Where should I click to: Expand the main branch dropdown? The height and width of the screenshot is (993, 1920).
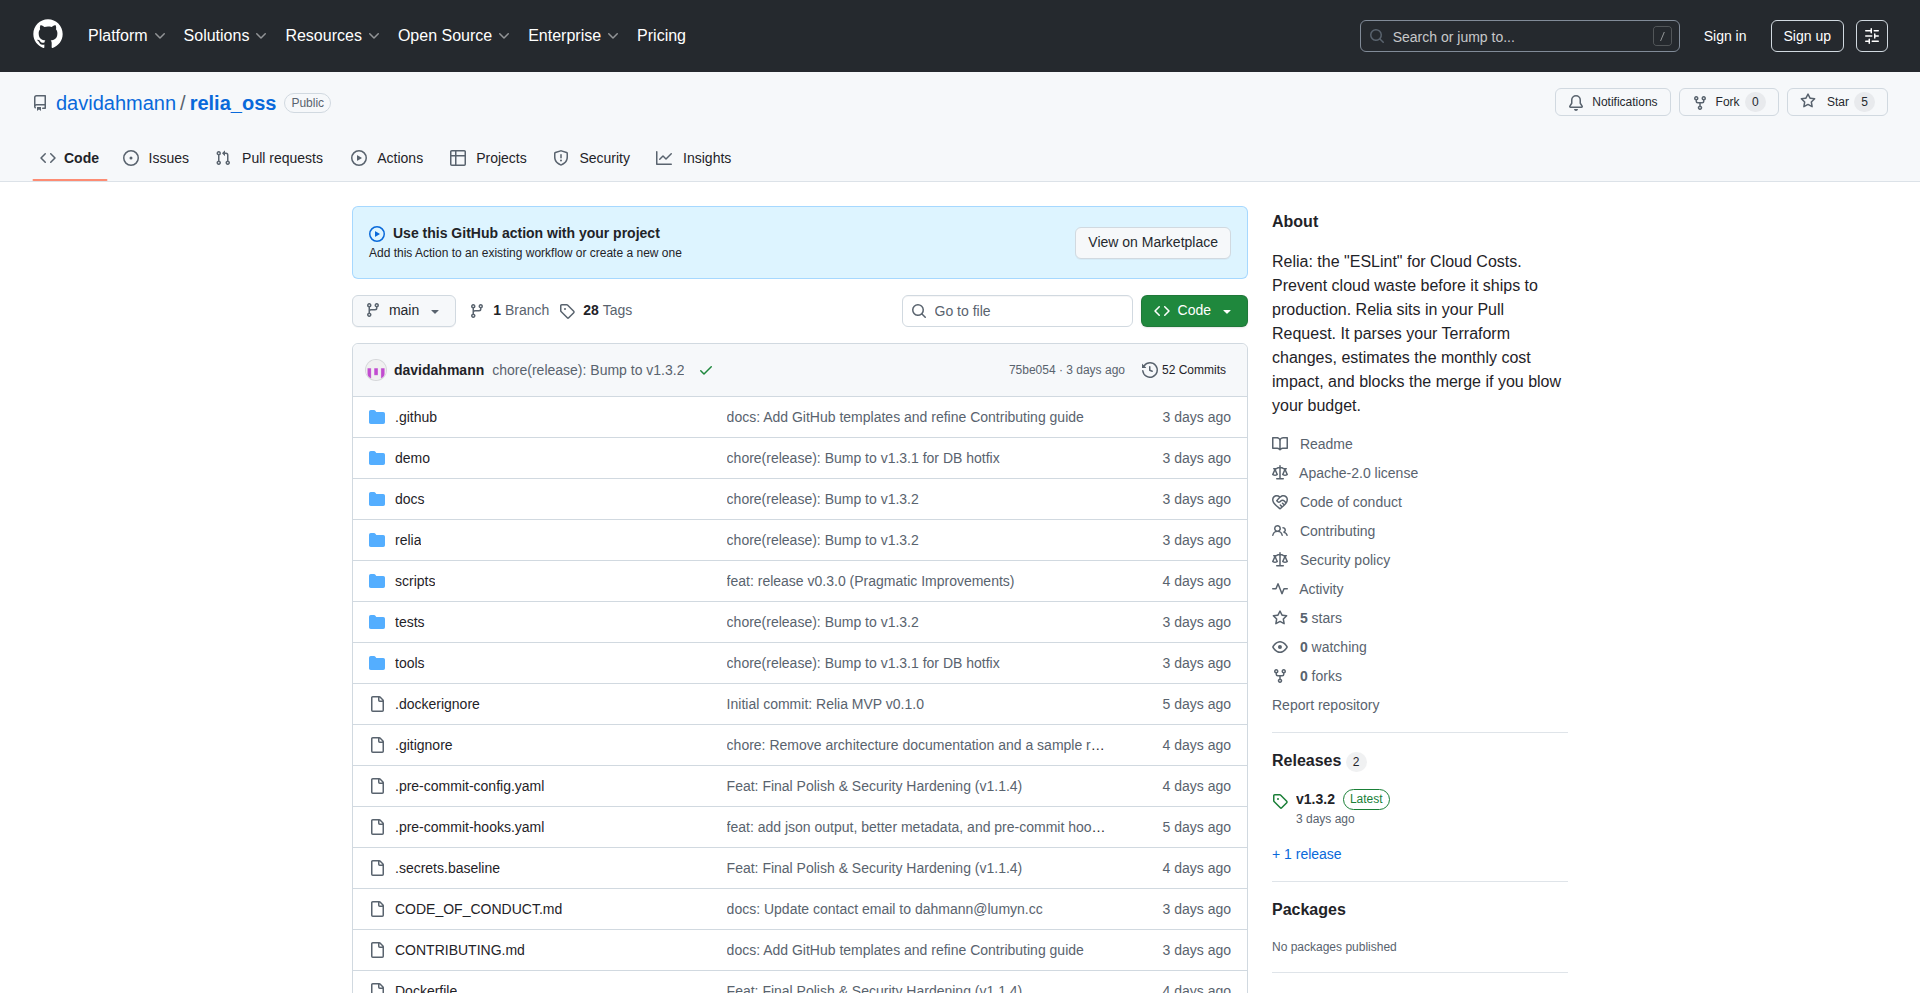403,311
